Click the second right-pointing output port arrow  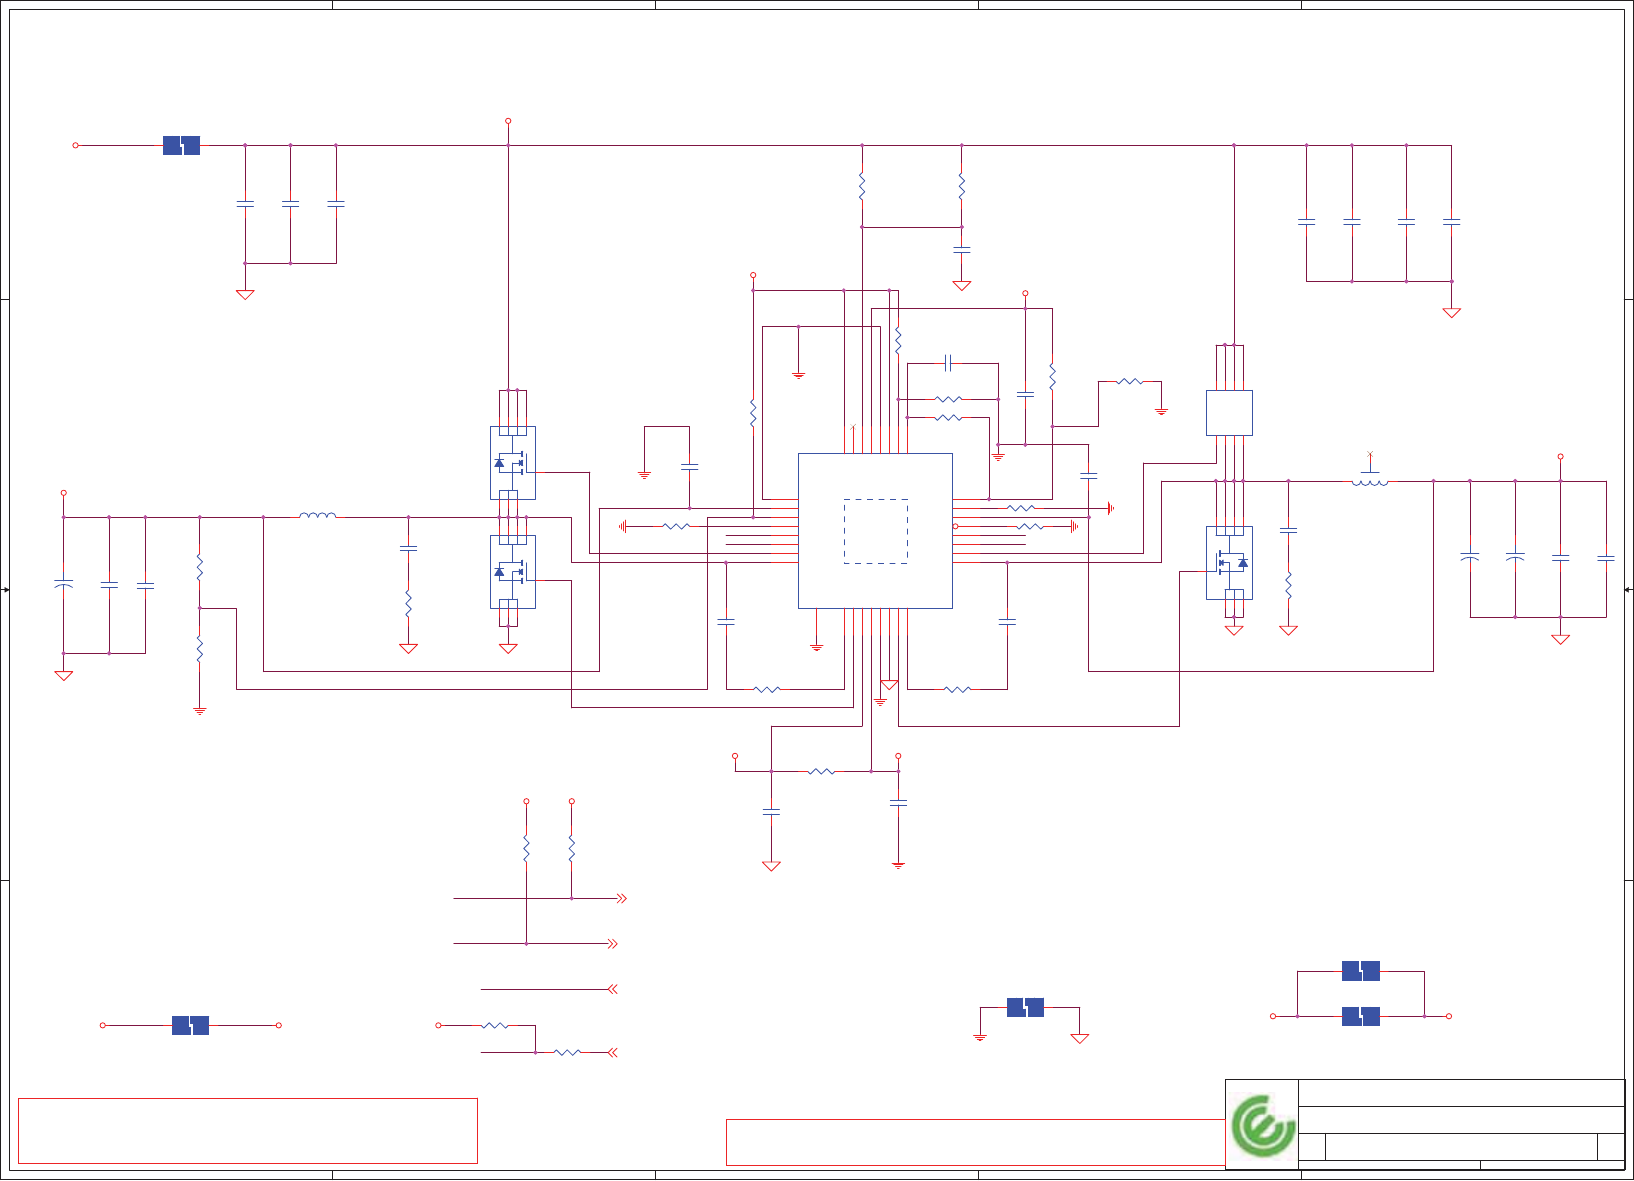pos(612,944)
